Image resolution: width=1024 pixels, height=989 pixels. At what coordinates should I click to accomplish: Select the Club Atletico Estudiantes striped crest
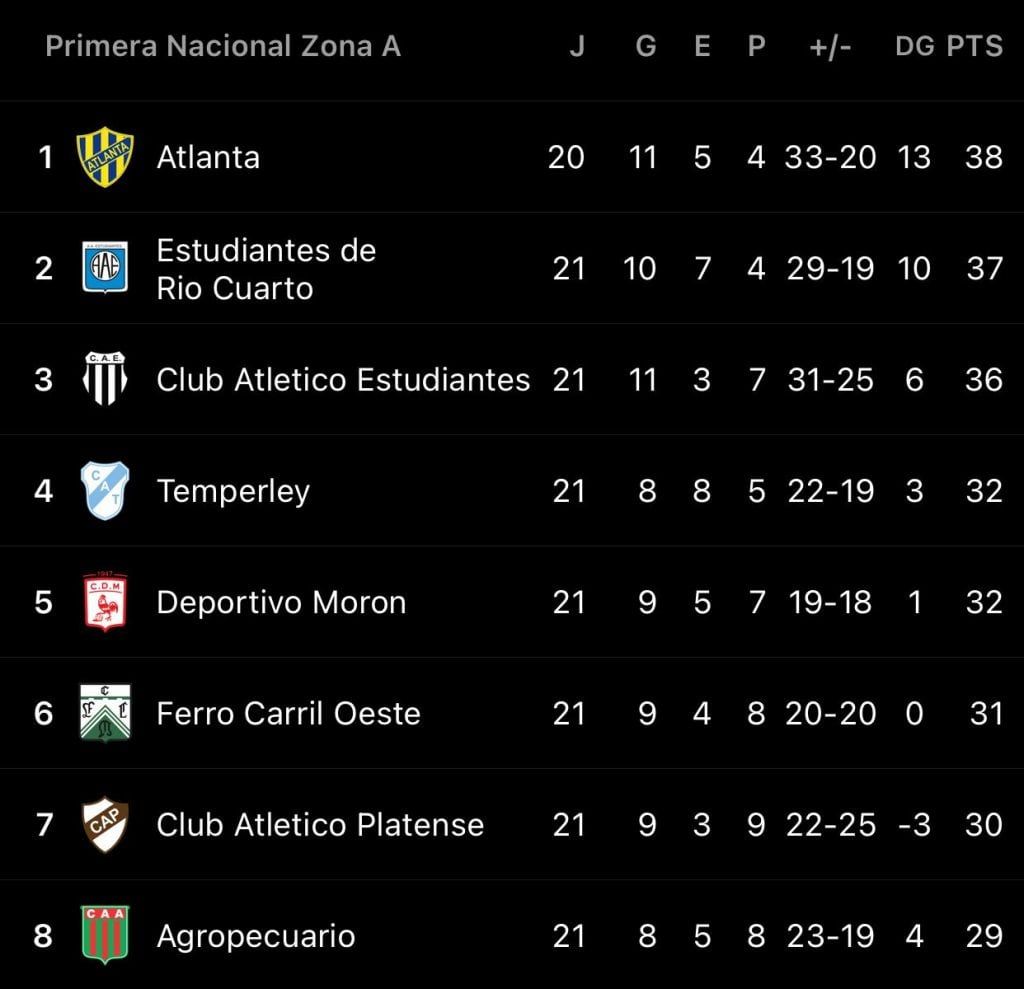pyautogui.click(x=105, y=380)
